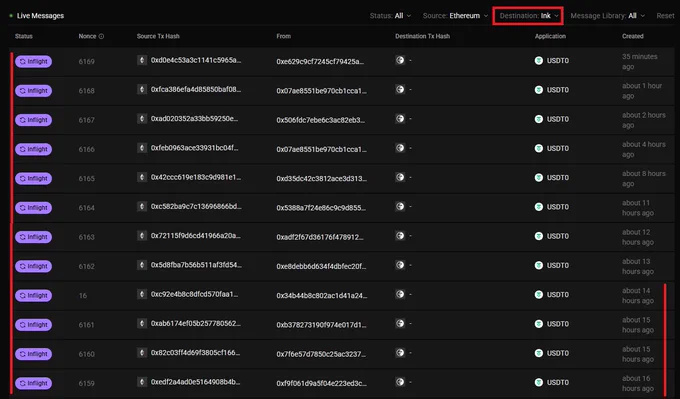Open source tx hash 0x5d8fba7b56b511af3fd54
The height and width of the screenshot is (399, 680).
(x=196, y=265)
